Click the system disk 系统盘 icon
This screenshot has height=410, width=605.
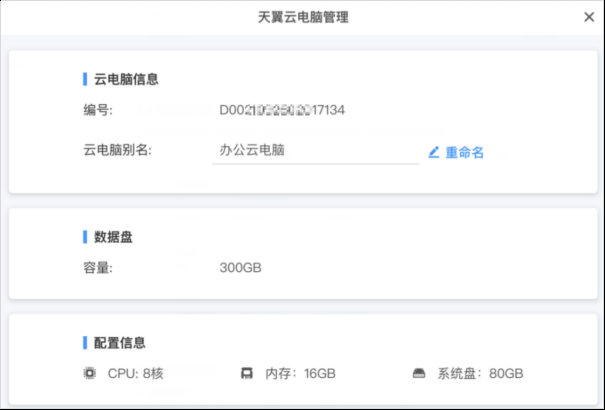click(419, 373)
